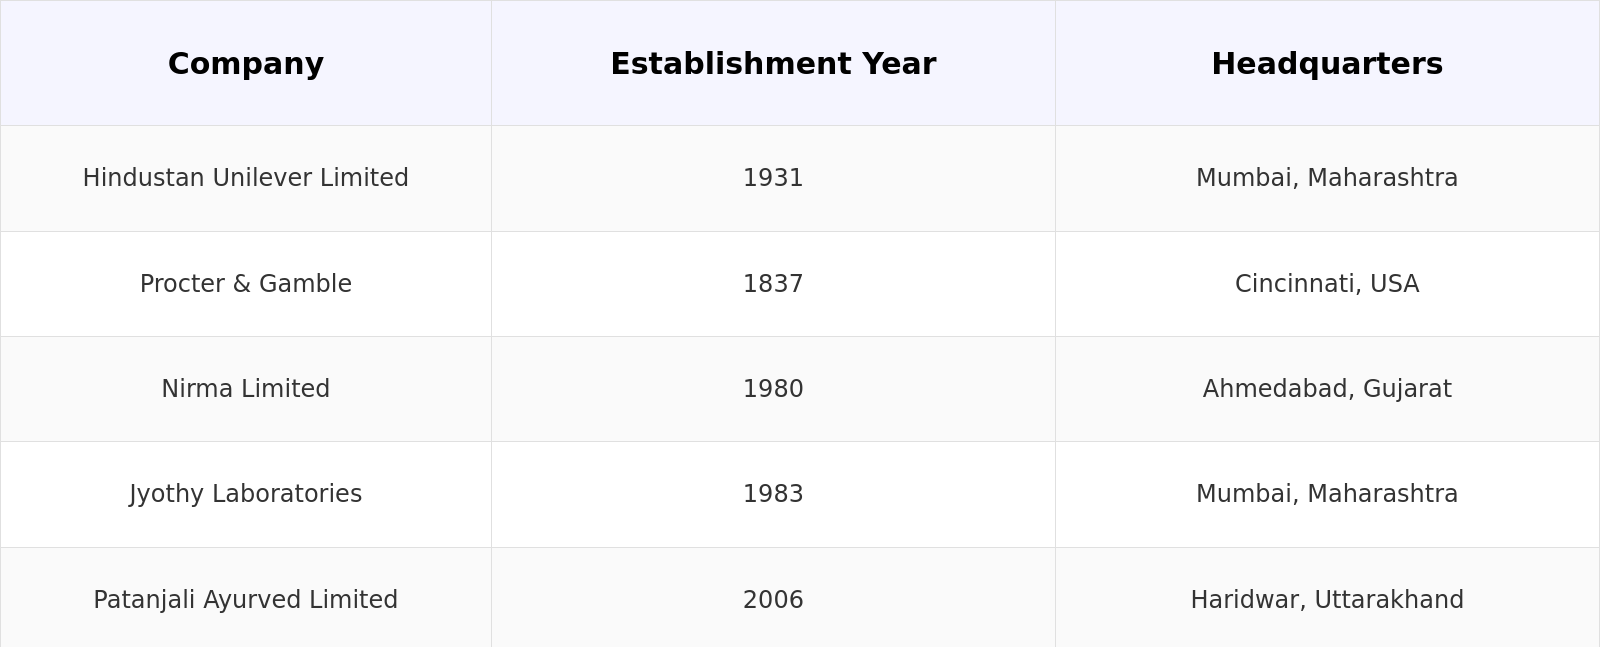Click the Procter & Gamble cell
The image size is (1600, 647).
(245, 284)
